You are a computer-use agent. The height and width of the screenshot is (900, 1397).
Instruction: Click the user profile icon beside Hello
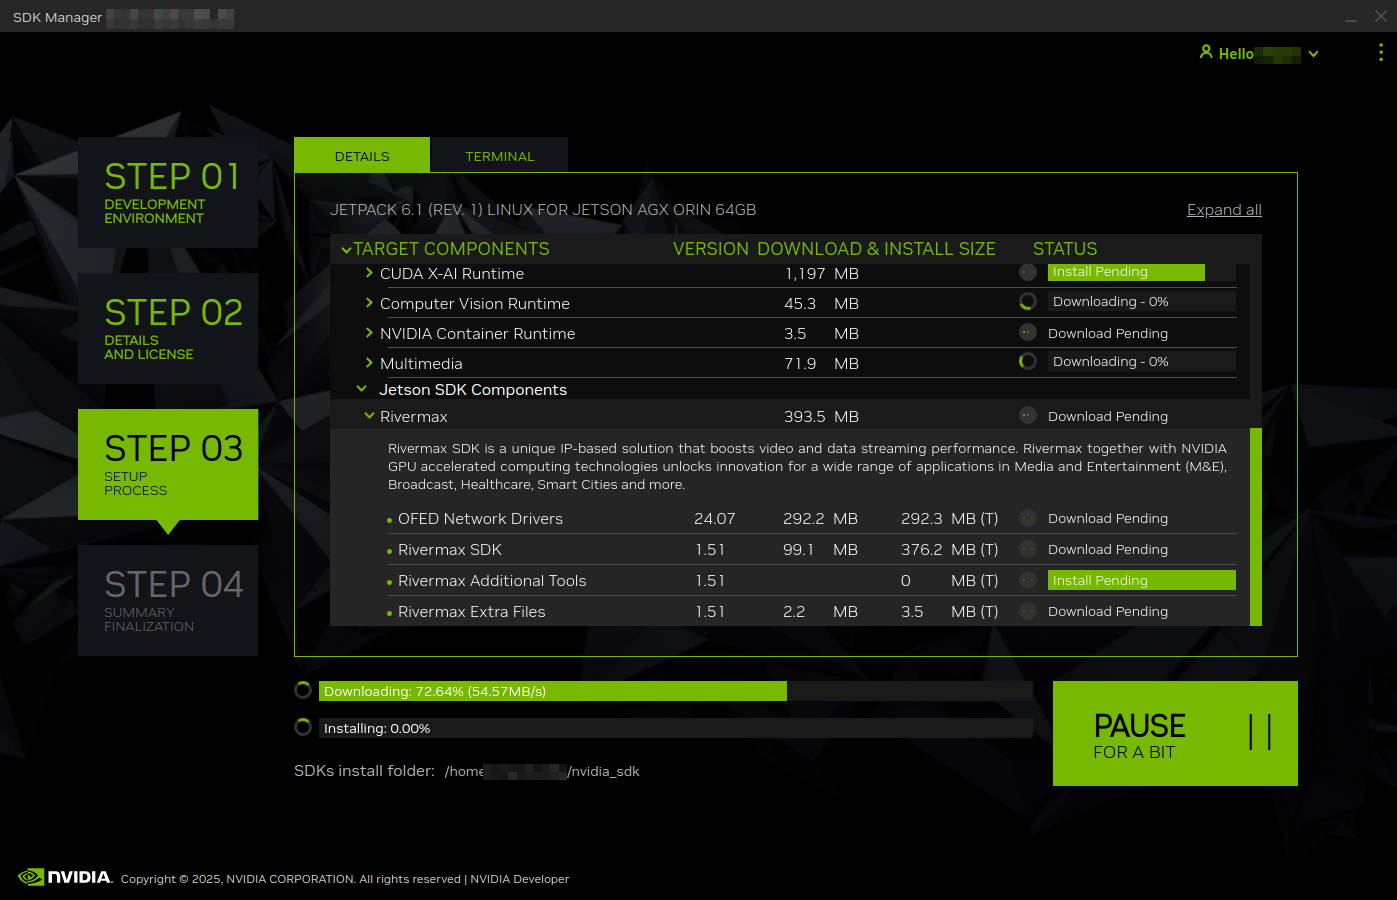click(1206, 53)
